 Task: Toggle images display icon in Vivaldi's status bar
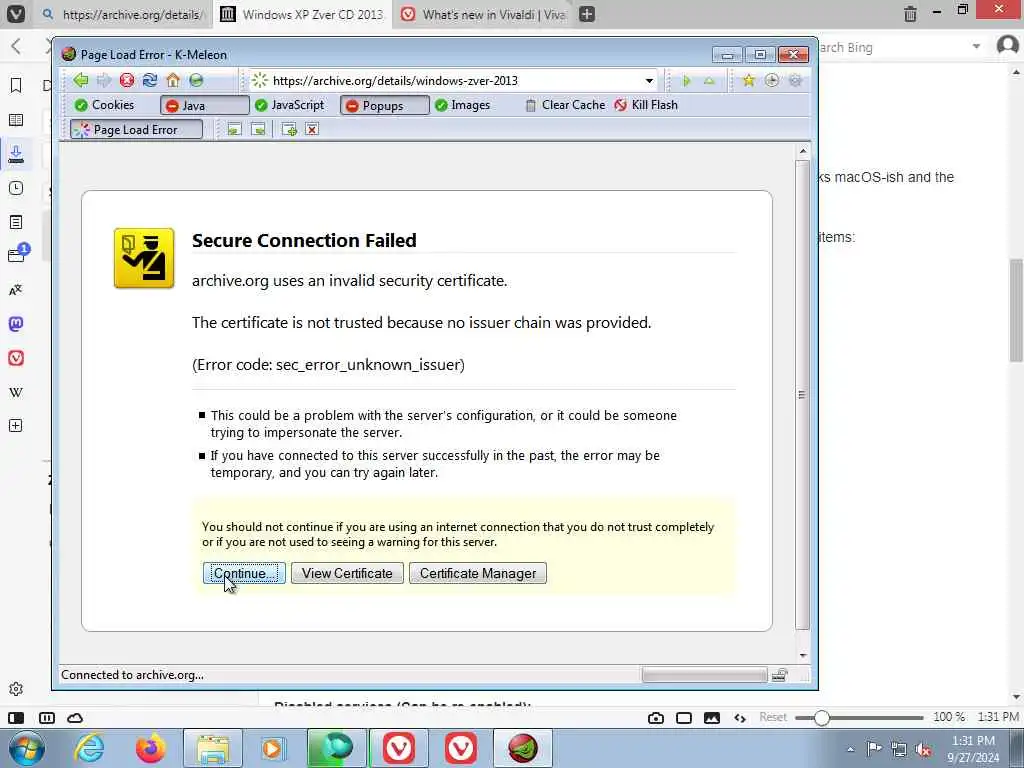point(712,718)
